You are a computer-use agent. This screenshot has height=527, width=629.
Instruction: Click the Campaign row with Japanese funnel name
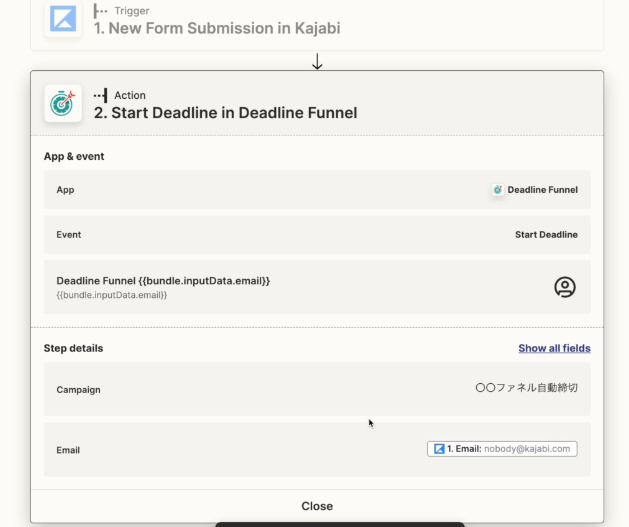coord(317,389)
